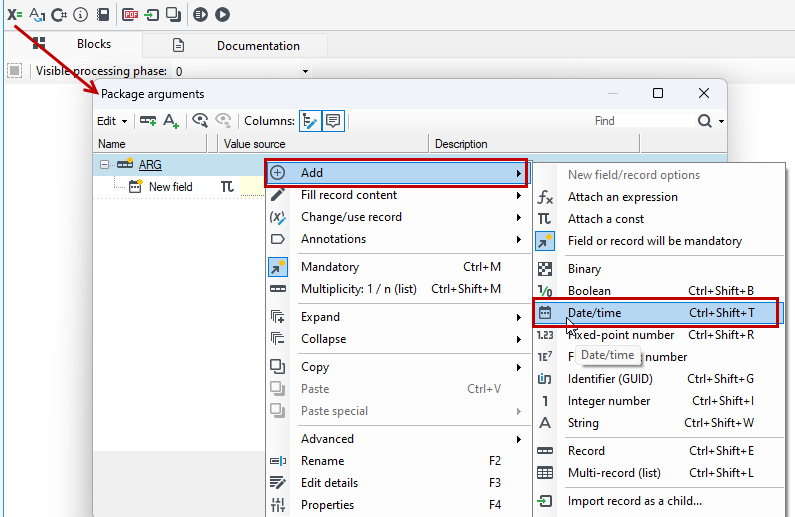
Task: Switch to the Blocks tab
Action: pos(73,44)
